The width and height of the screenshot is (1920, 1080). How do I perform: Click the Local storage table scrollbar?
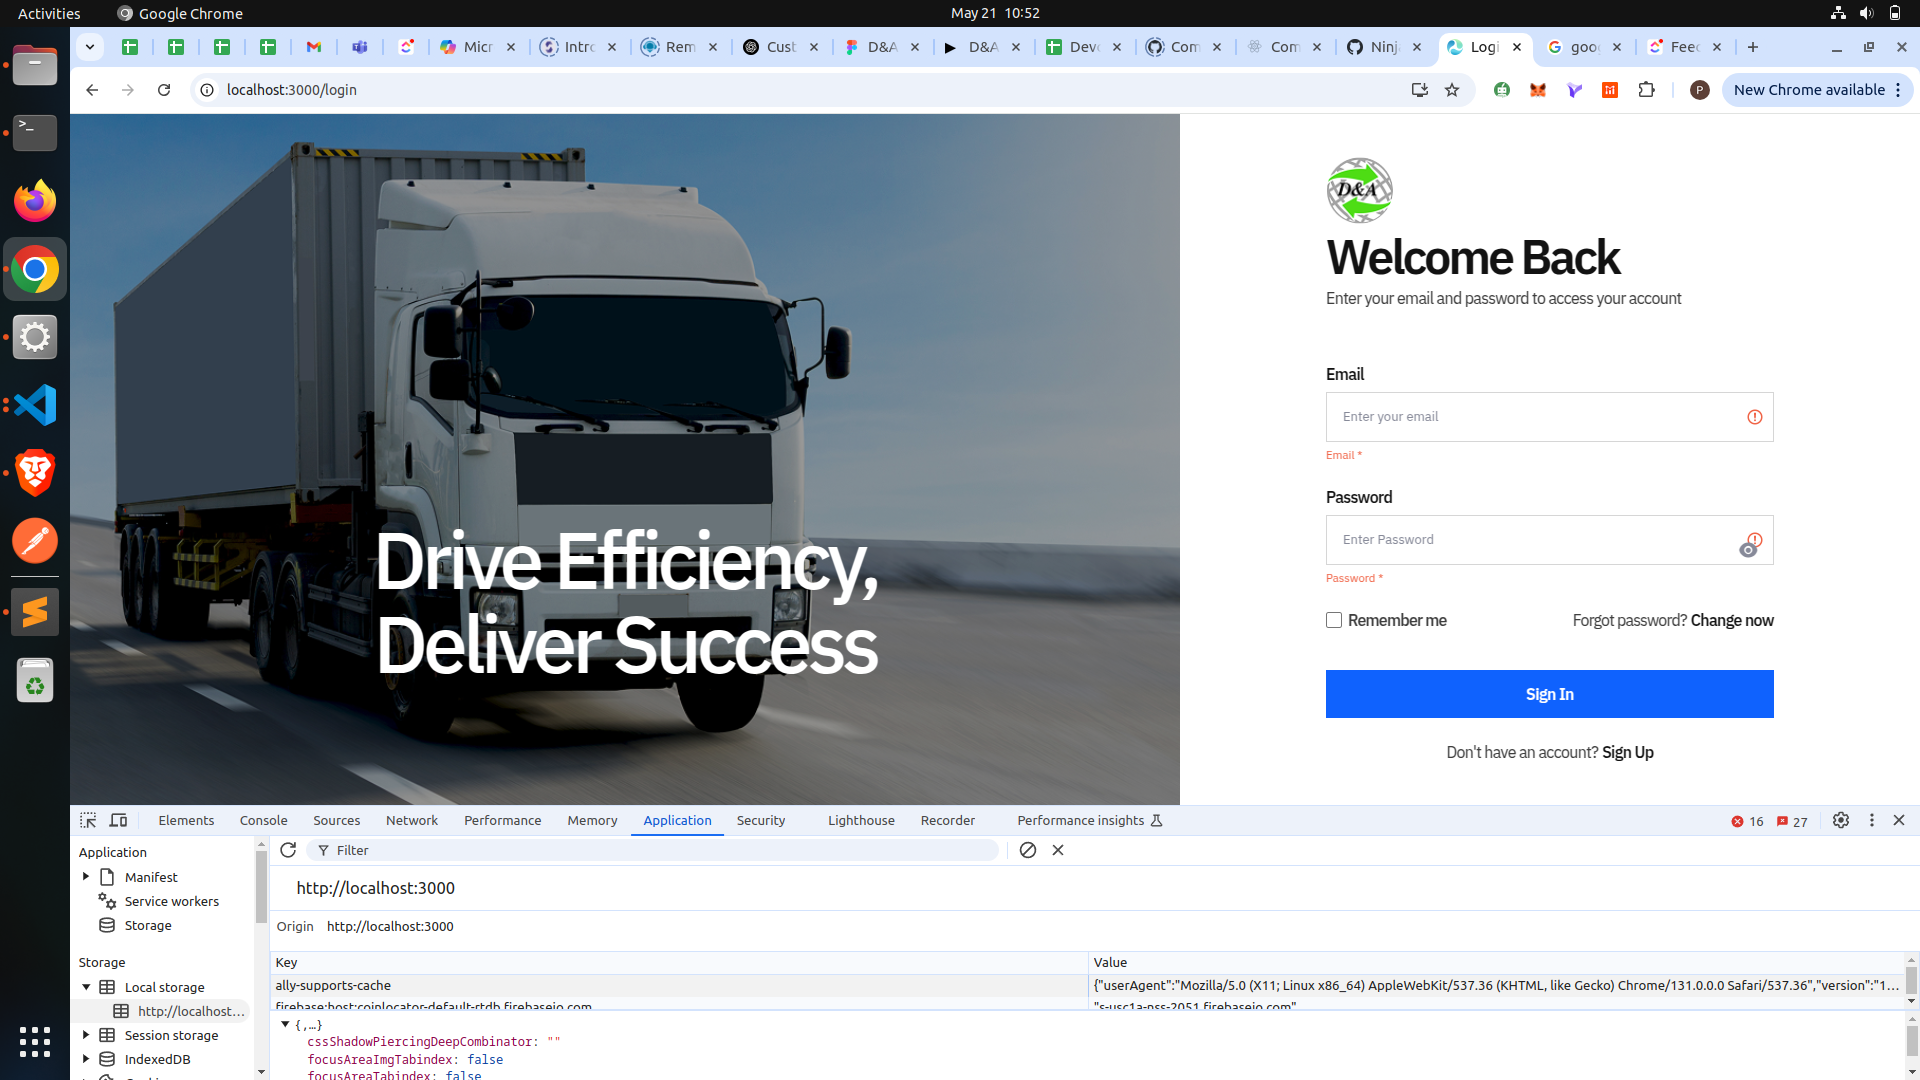(1911, 980)
